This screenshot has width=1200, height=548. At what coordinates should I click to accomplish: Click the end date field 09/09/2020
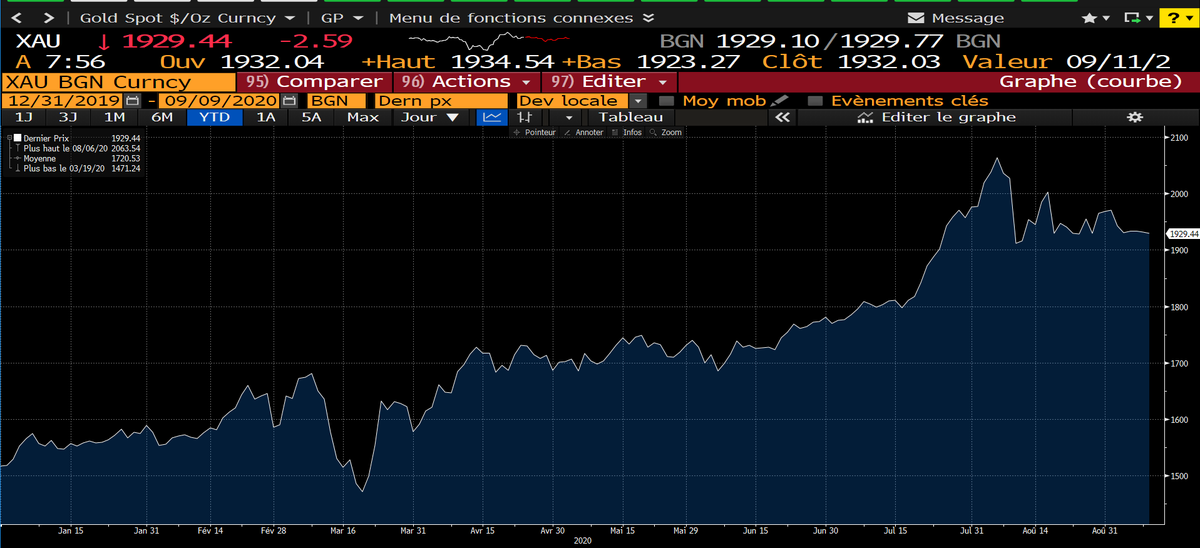coord(221,101)
